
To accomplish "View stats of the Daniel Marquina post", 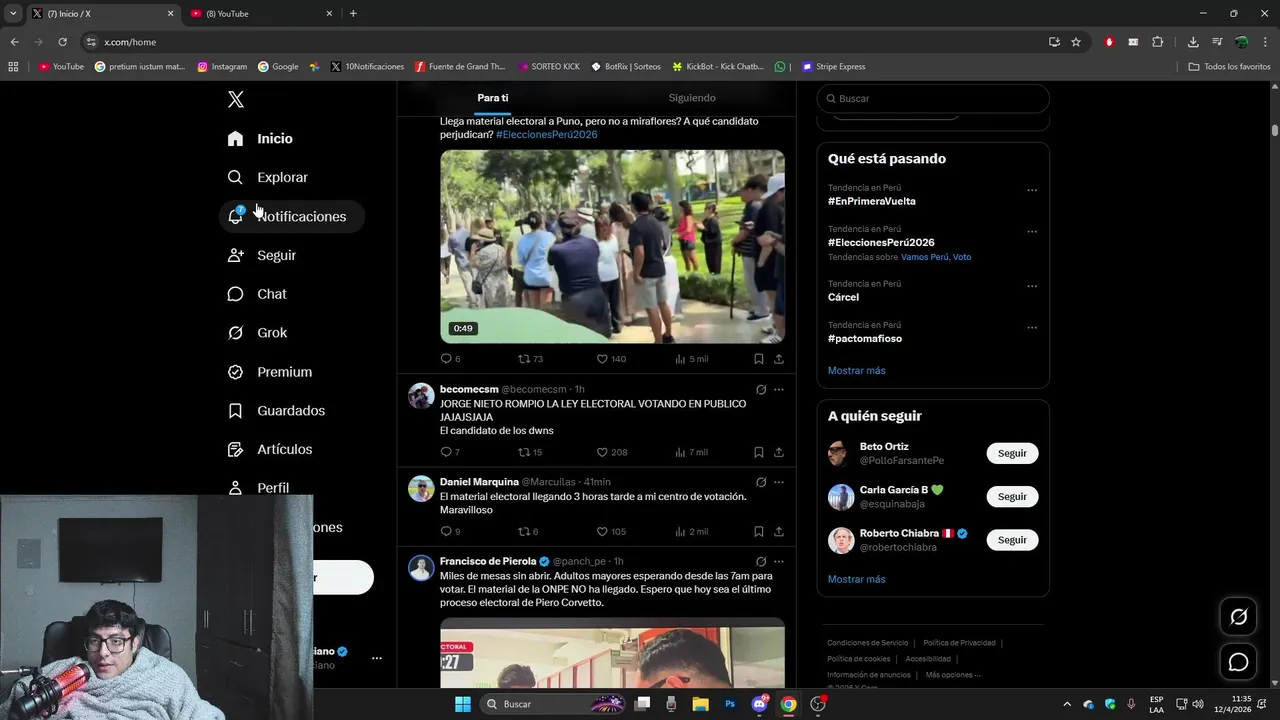I will (692, 531).
